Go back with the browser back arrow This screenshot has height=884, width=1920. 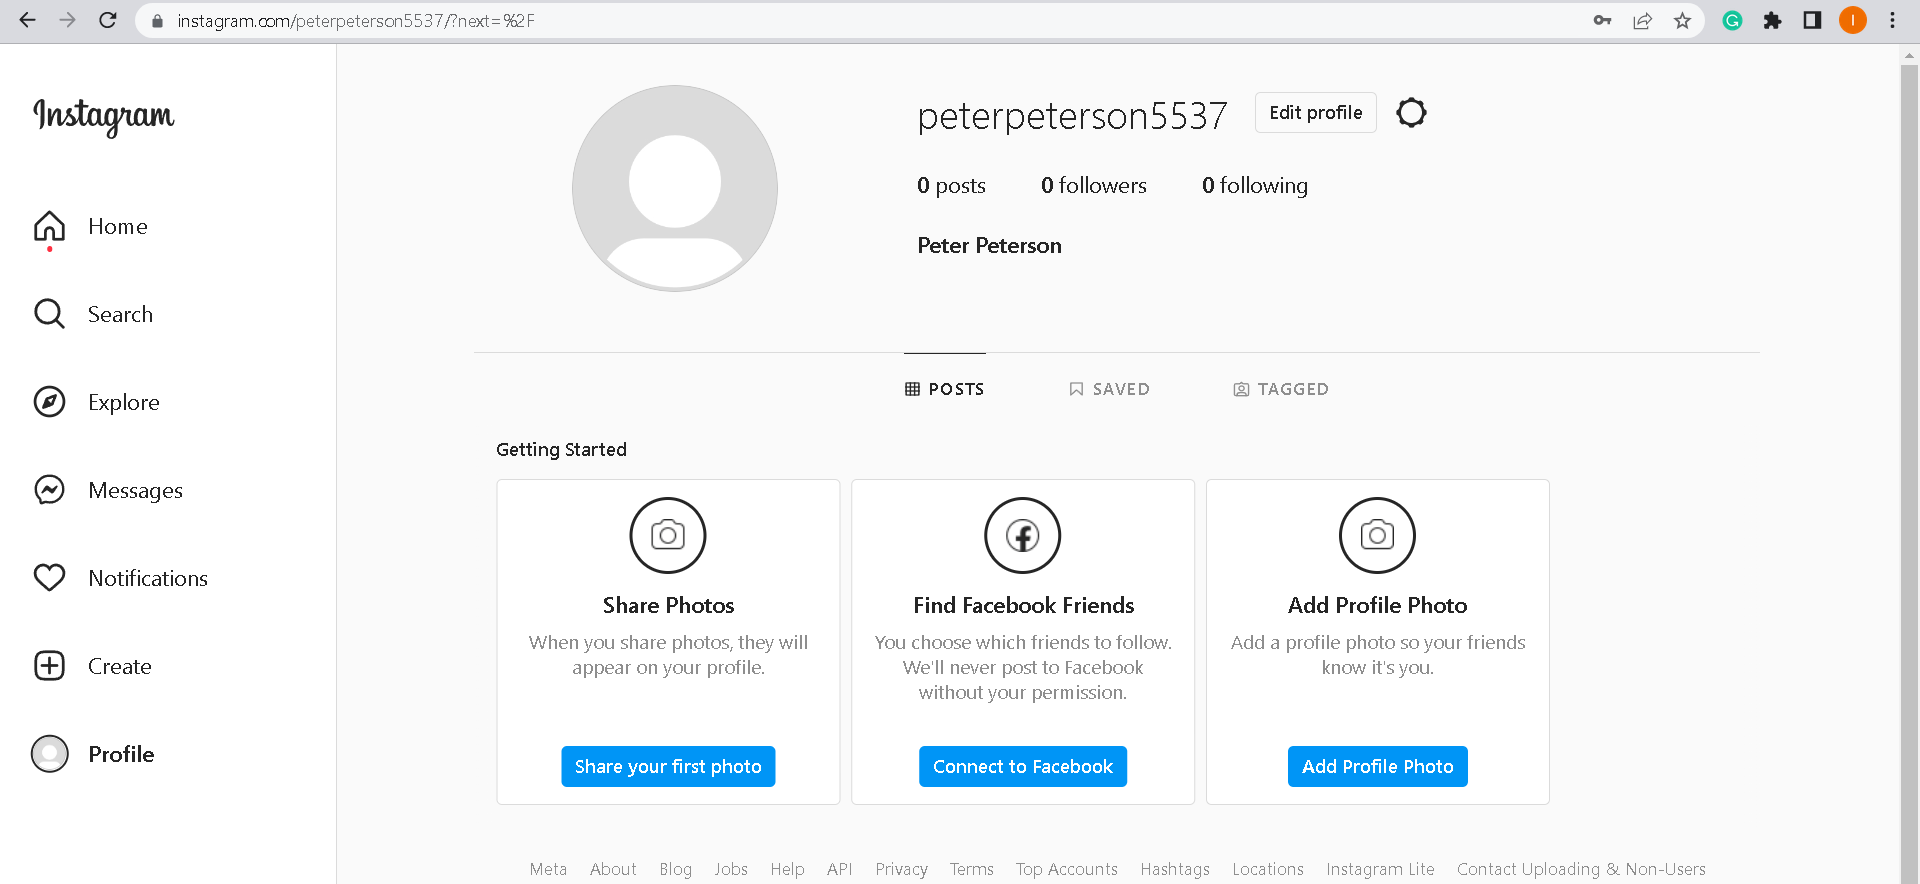coord(27,20)
